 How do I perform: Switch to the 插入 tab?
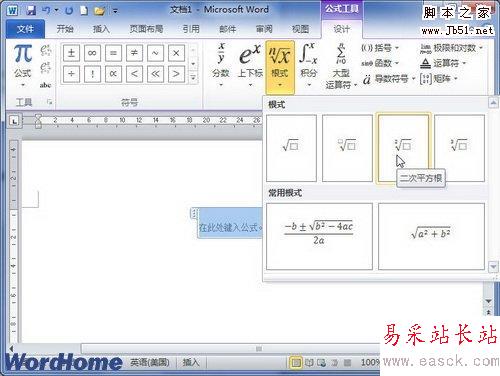pos(101,29)
